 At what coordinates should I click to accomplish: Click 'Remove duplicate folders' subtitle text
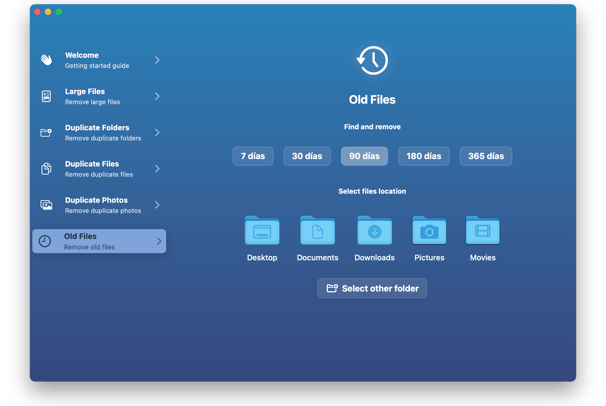tap(103, 138)
